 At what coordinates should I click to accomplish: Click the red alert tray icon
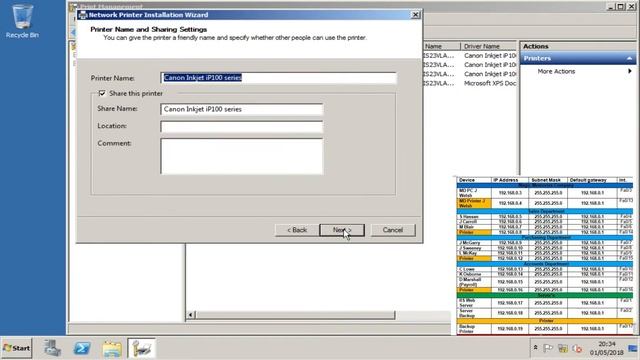coord(577,348)
